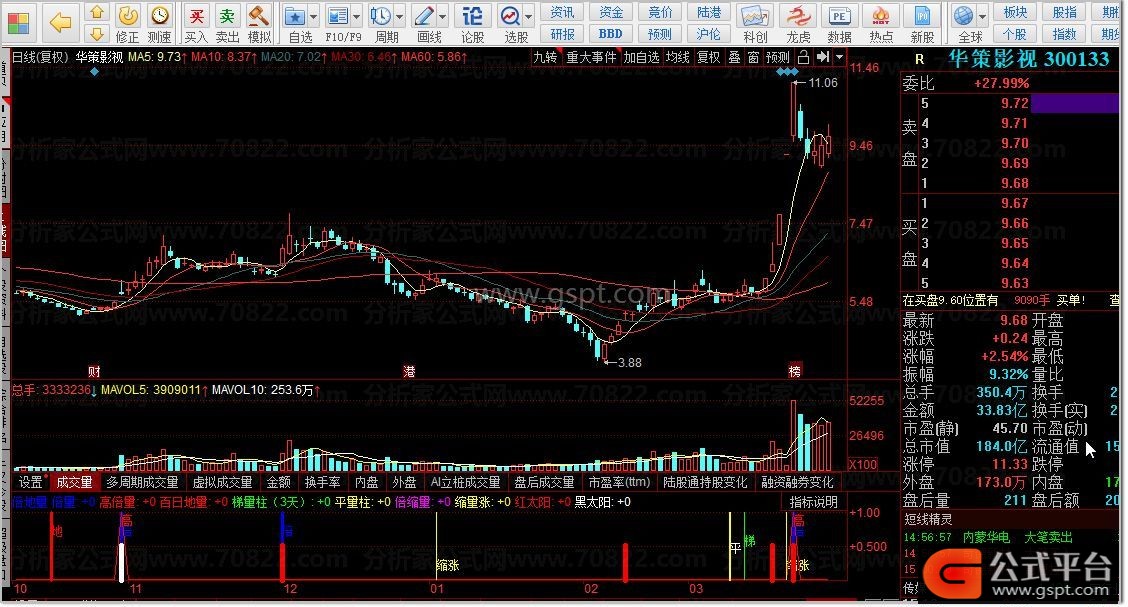The width and height of the screenshot is (1128, 607).
Task: Open the 新股 IPO icon
Action: coord(922,16)
